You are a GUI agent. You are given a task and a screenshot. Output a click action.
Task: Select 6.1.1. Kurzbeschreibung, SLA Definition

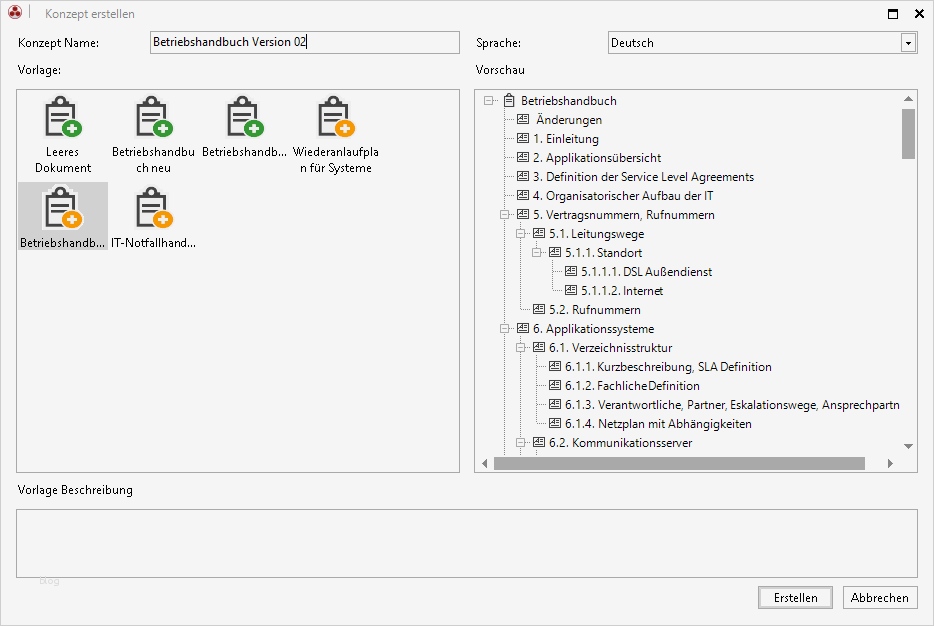coord(668,367)
